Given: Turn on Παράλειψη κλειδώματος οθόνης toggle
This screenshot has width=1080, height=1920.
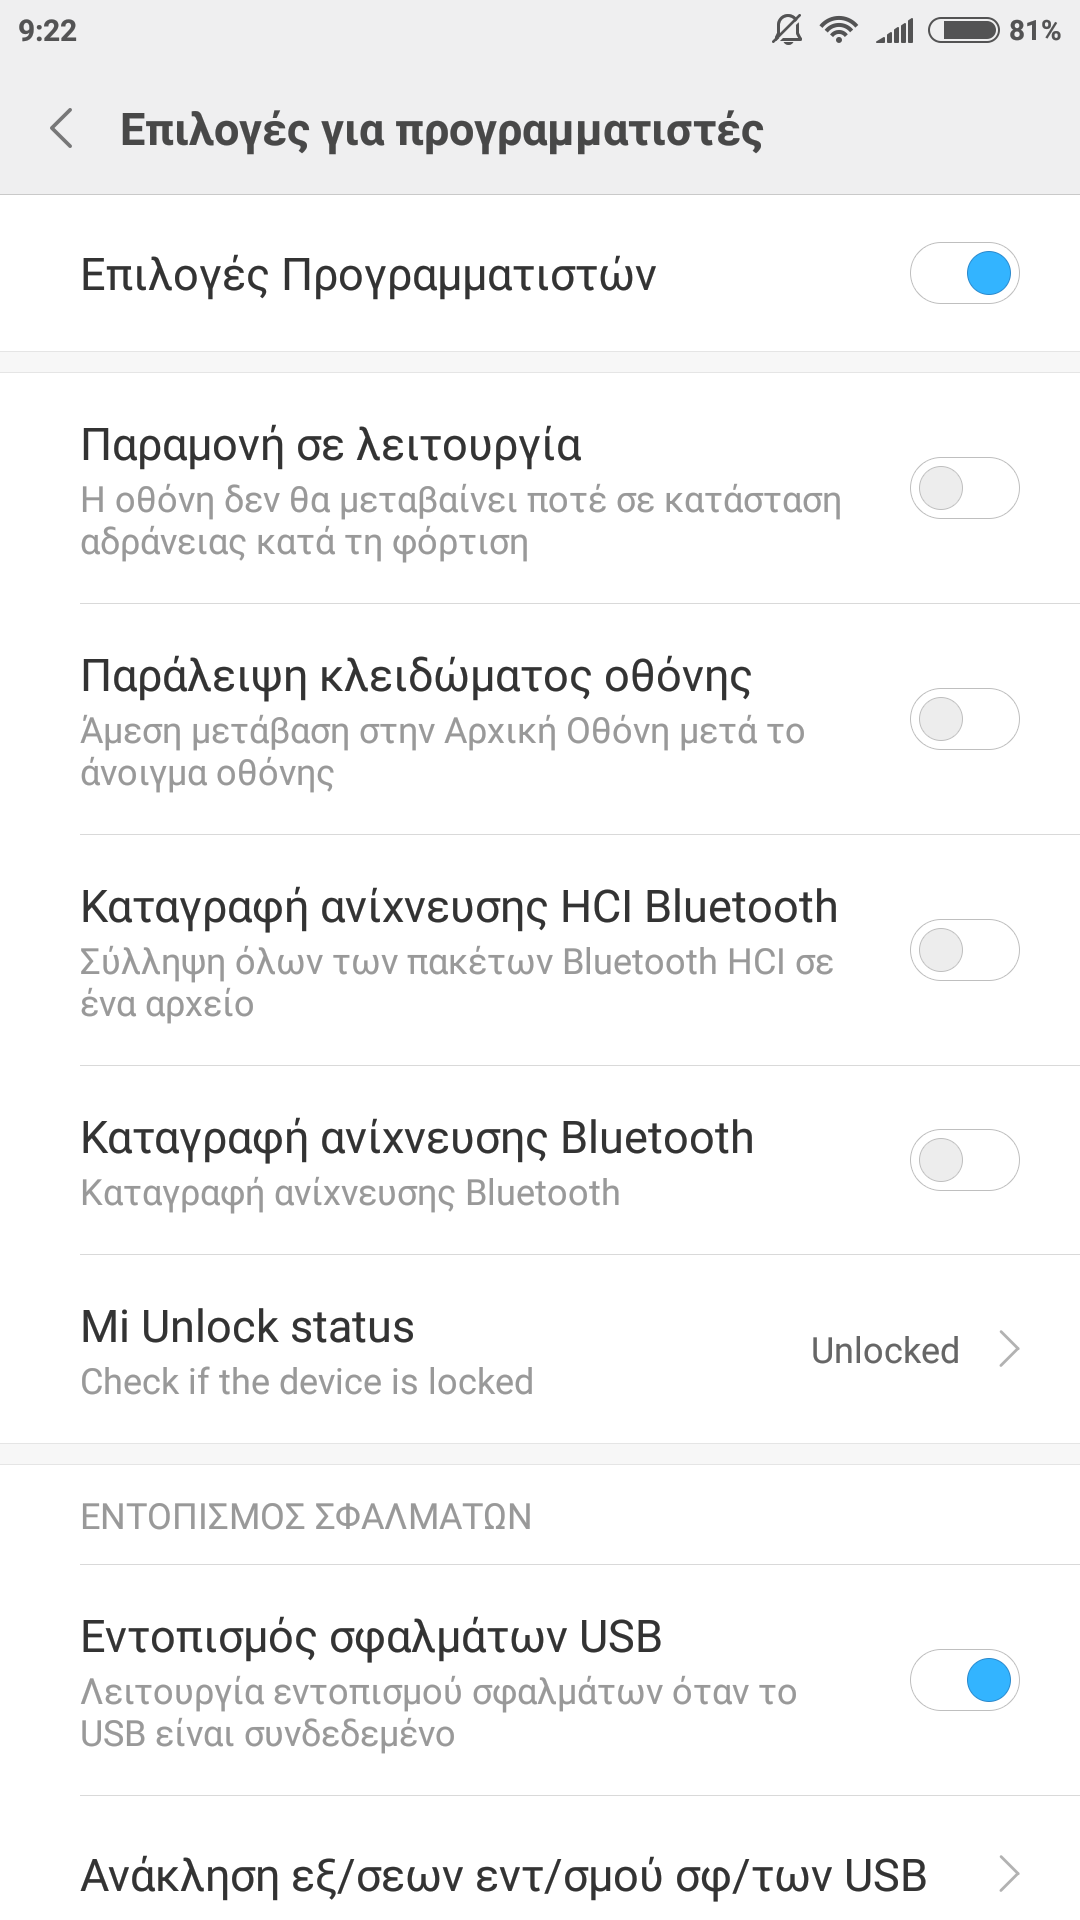Looking at the screenshot, I should (964, 719).
